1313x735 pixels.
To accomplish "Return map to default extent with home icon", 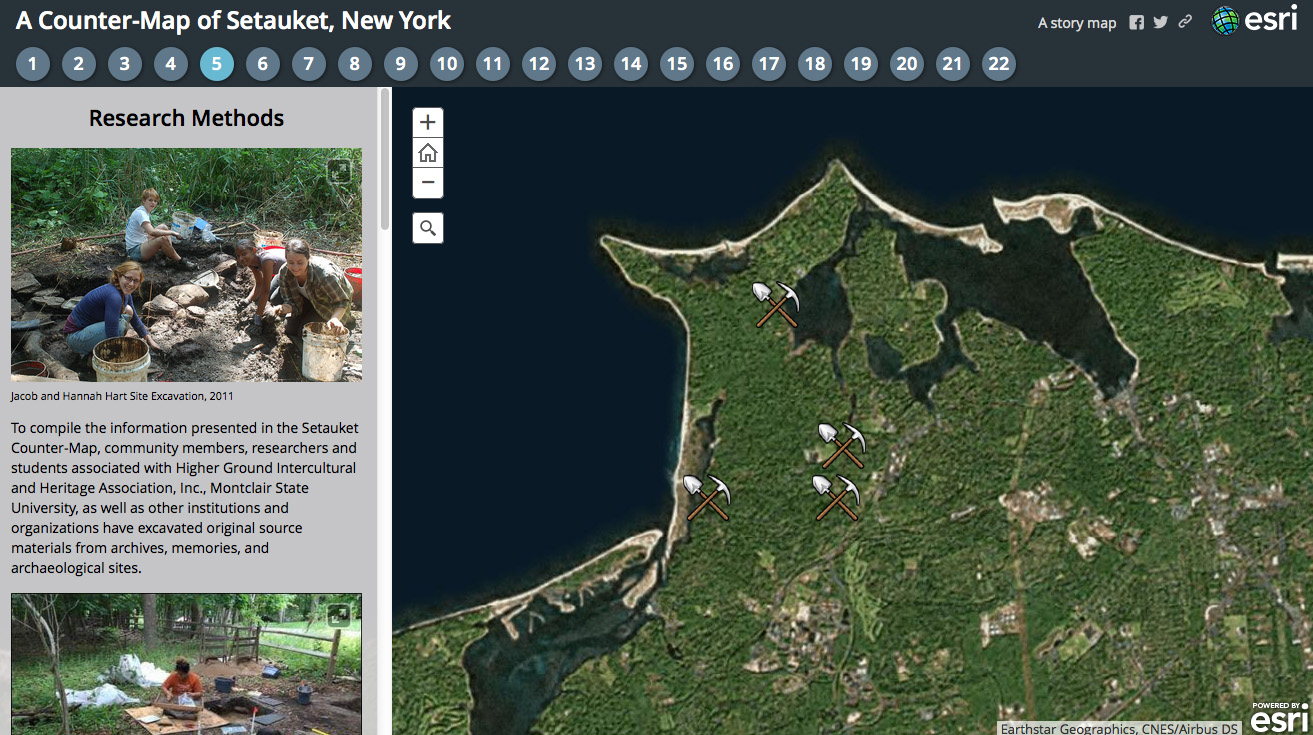I will click(427, 152).
